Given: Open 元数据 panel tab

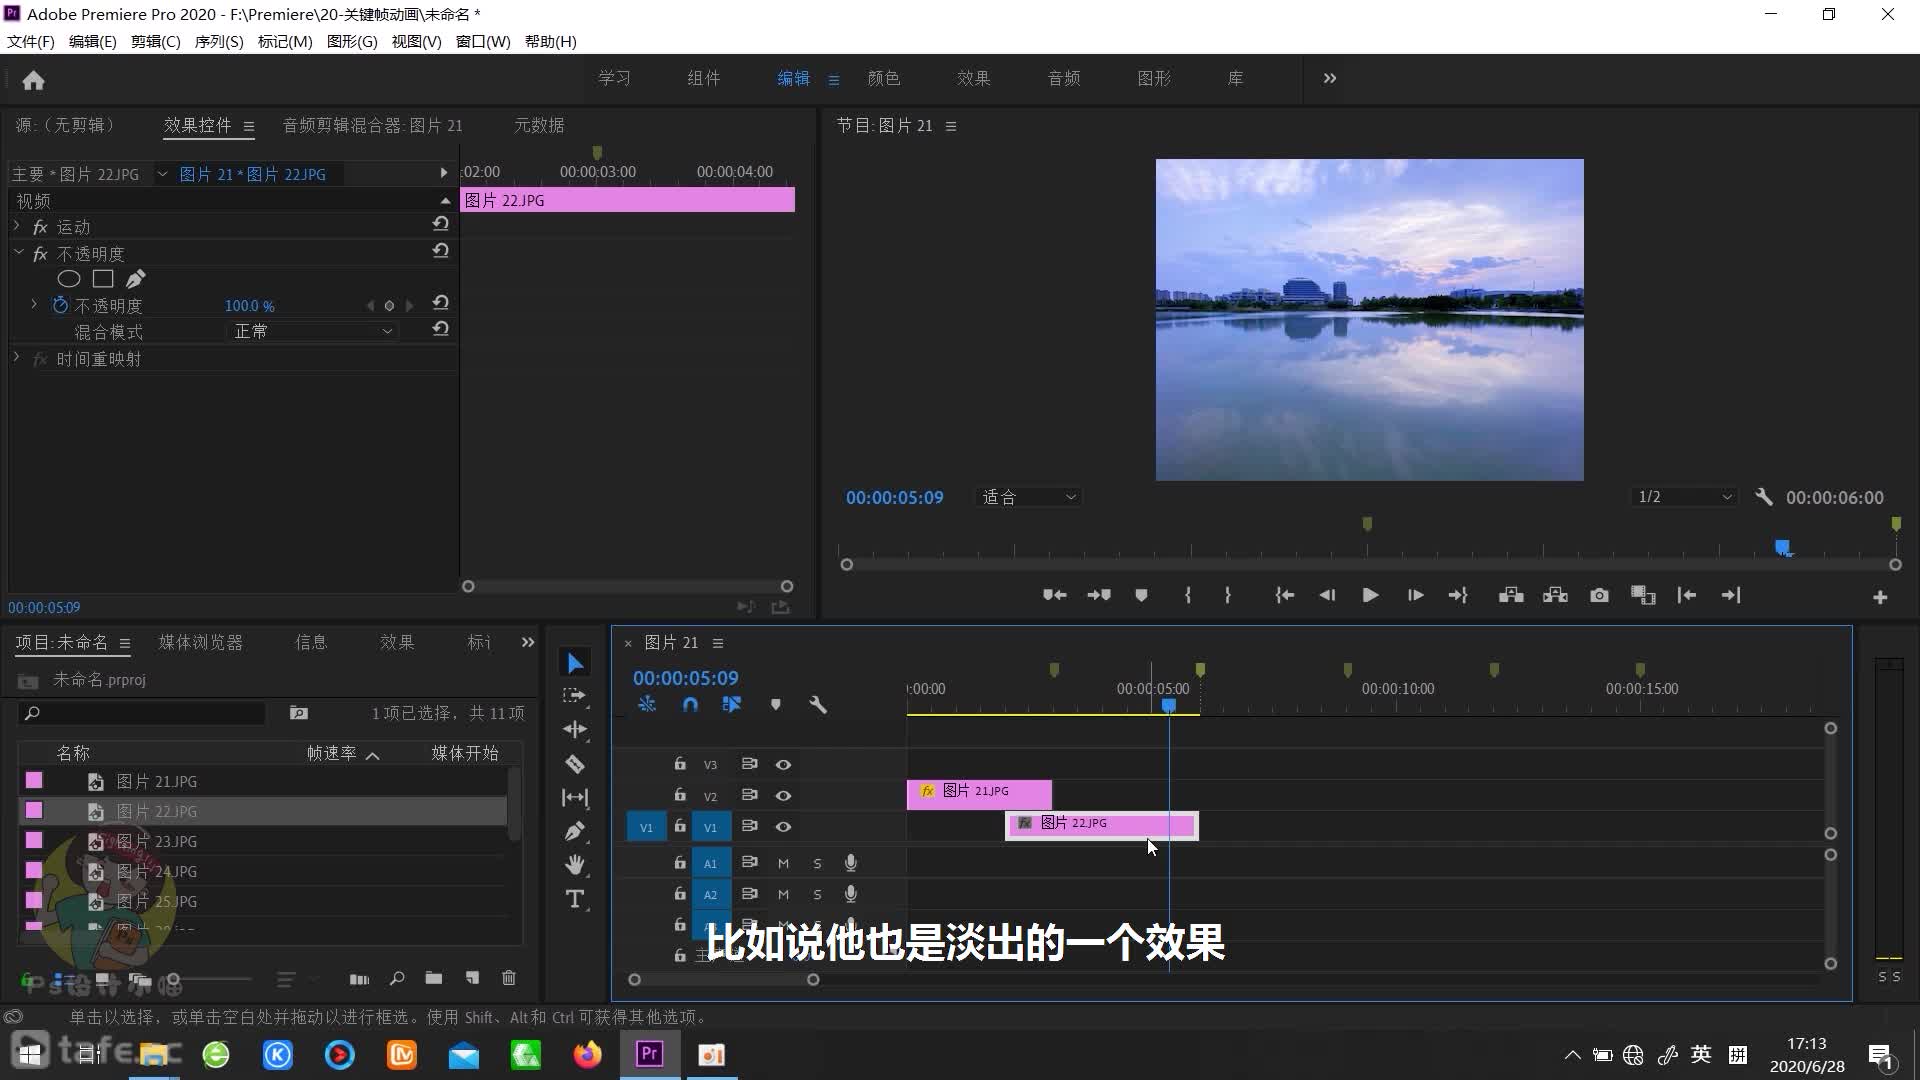Looking at the screenshot, I should [539, 125].
